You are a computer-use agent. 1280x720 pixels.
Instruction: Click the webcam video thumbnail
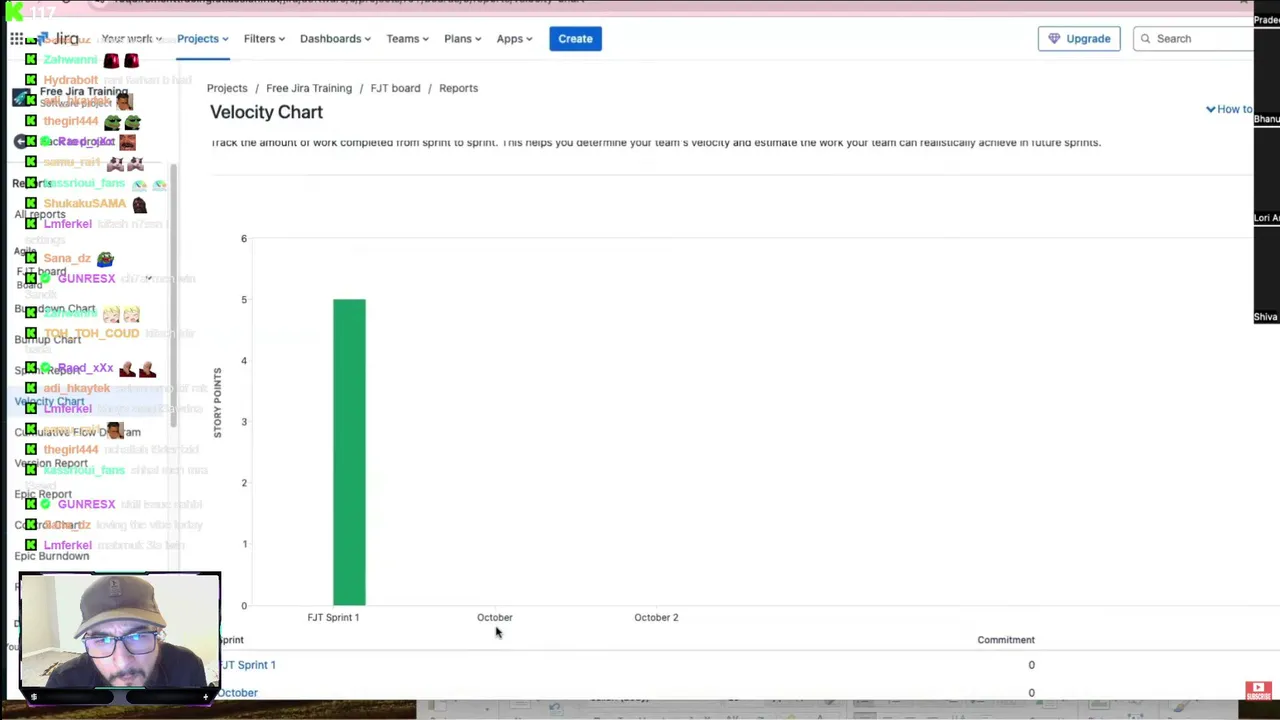point(119,633)
